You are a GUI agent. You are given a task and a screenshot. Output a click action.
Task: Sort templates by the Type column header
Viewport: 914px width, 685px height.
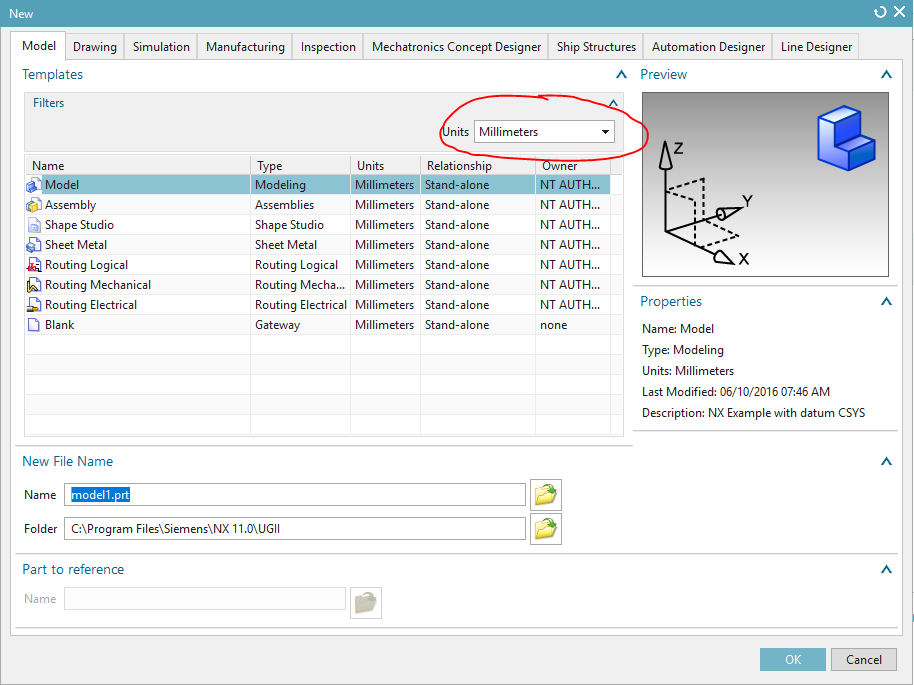[300, 166]
